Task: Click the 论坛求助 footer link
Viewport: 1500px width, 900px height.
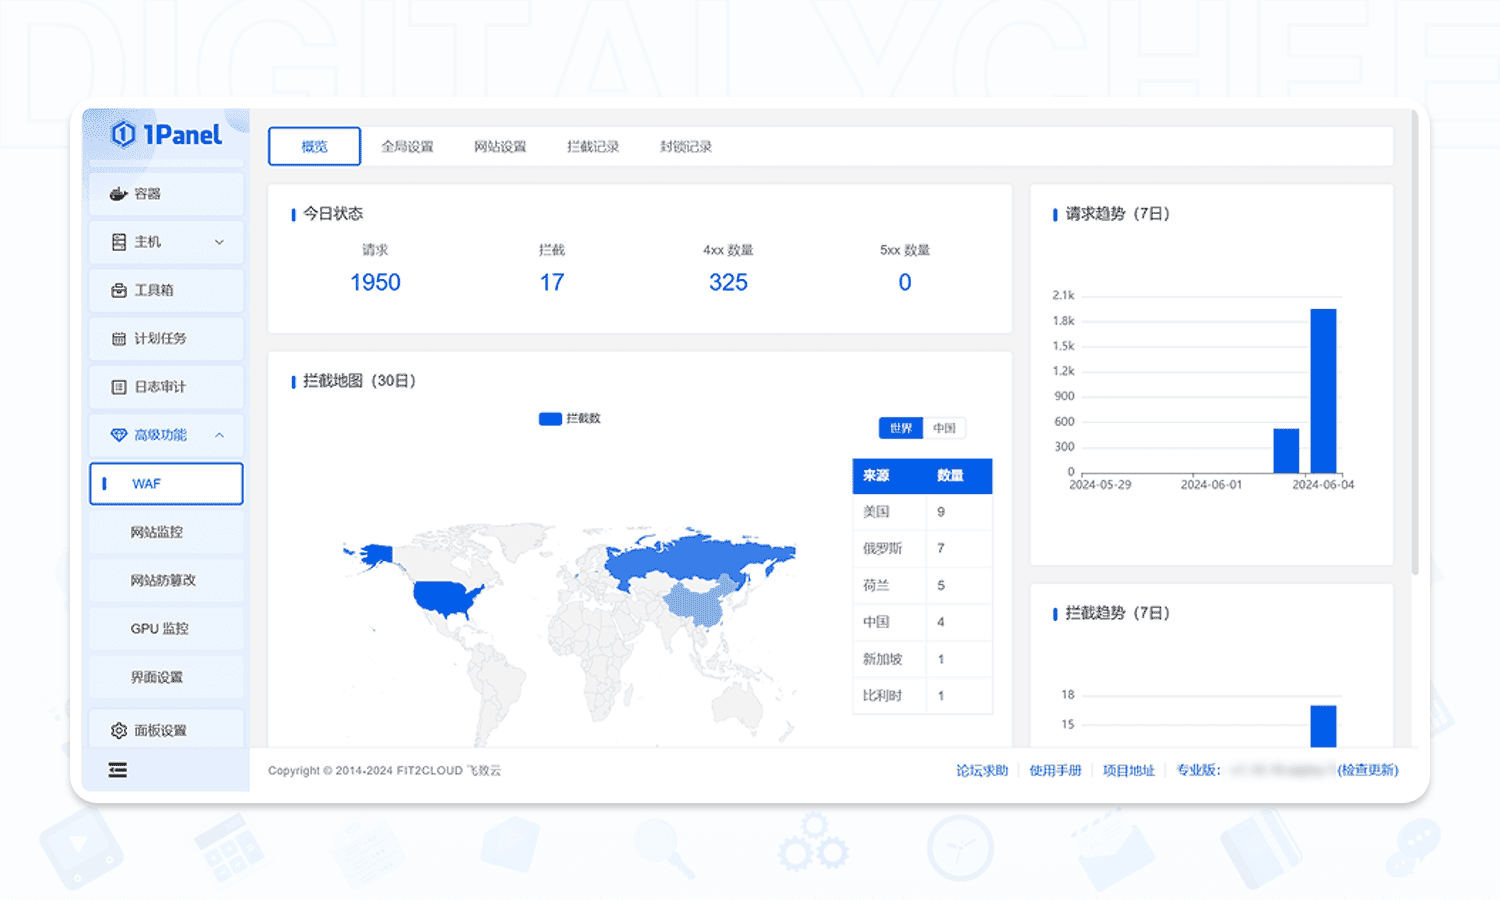Action: click(981, 770)
